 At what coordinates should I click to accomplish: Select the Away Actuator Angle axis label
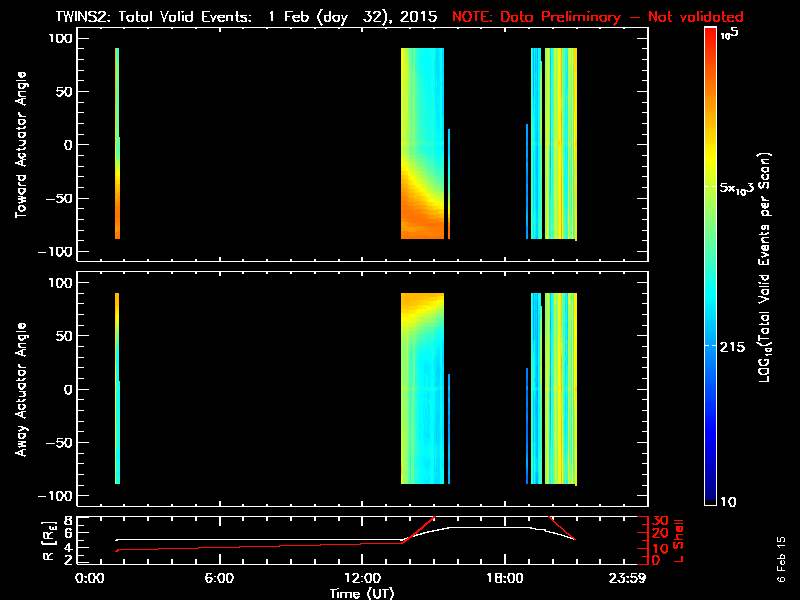point(21,390)
